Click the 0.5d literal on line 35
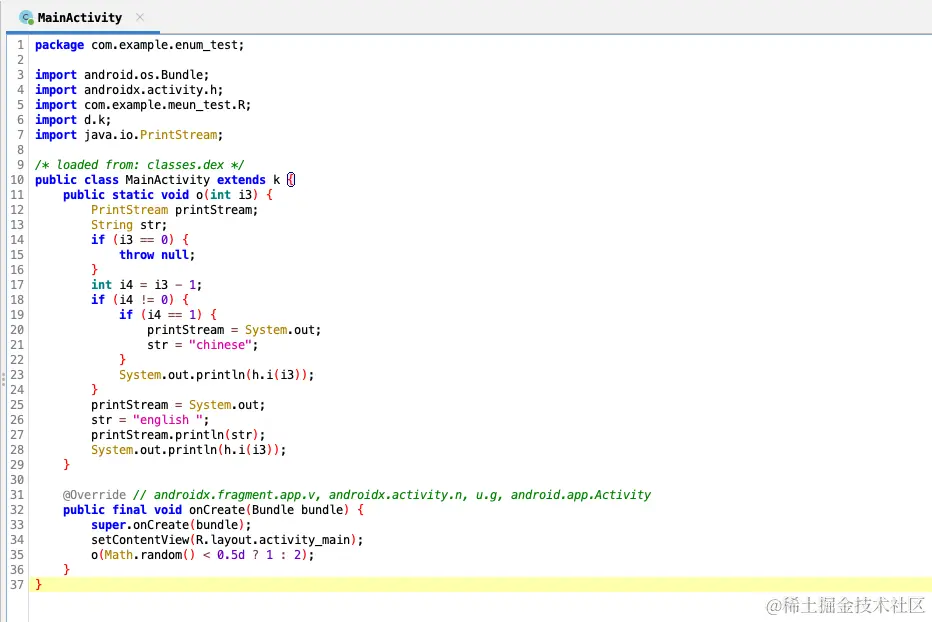This screenshot has height=622, width=932. click(231, 555)
